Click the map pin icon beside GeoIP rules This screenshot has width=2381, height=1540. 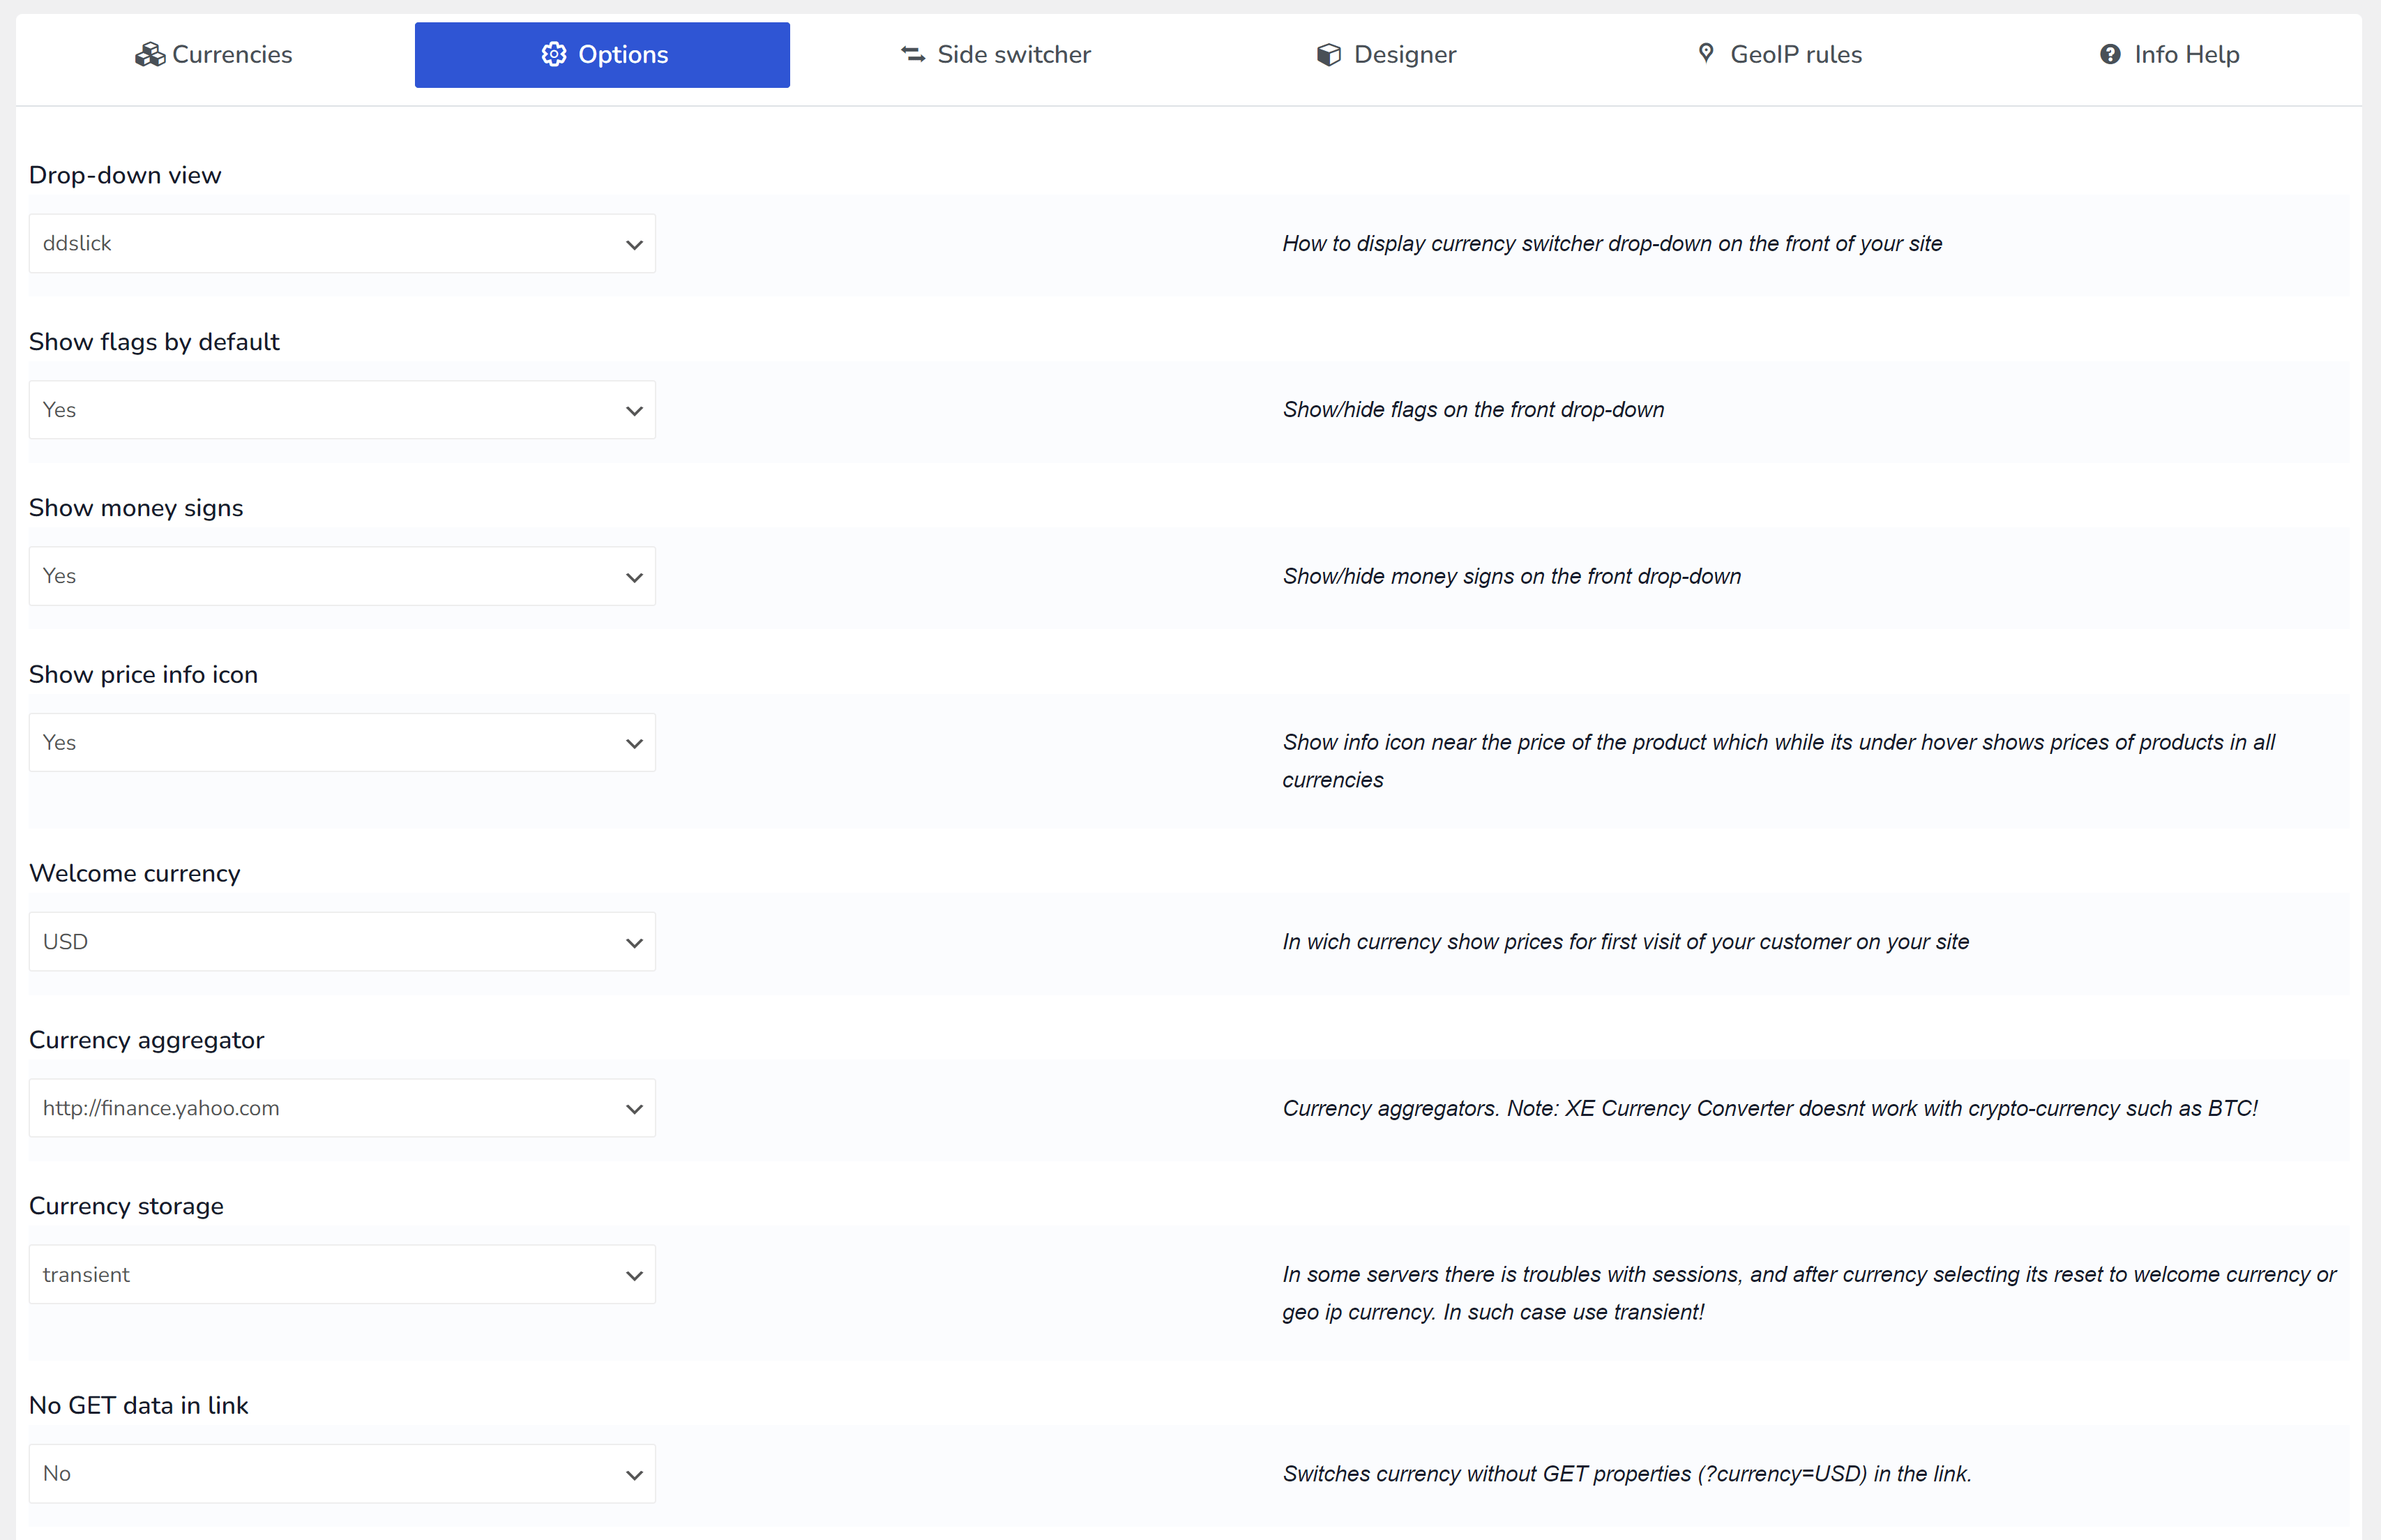(1706, 54)
